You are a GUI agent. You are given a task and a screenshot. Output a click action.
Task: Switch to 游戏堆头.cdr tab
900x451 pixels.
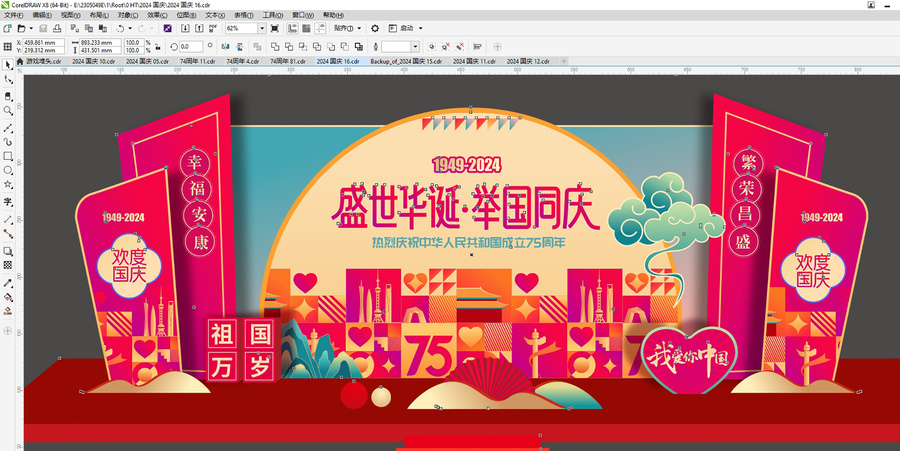tap(44, 61)
